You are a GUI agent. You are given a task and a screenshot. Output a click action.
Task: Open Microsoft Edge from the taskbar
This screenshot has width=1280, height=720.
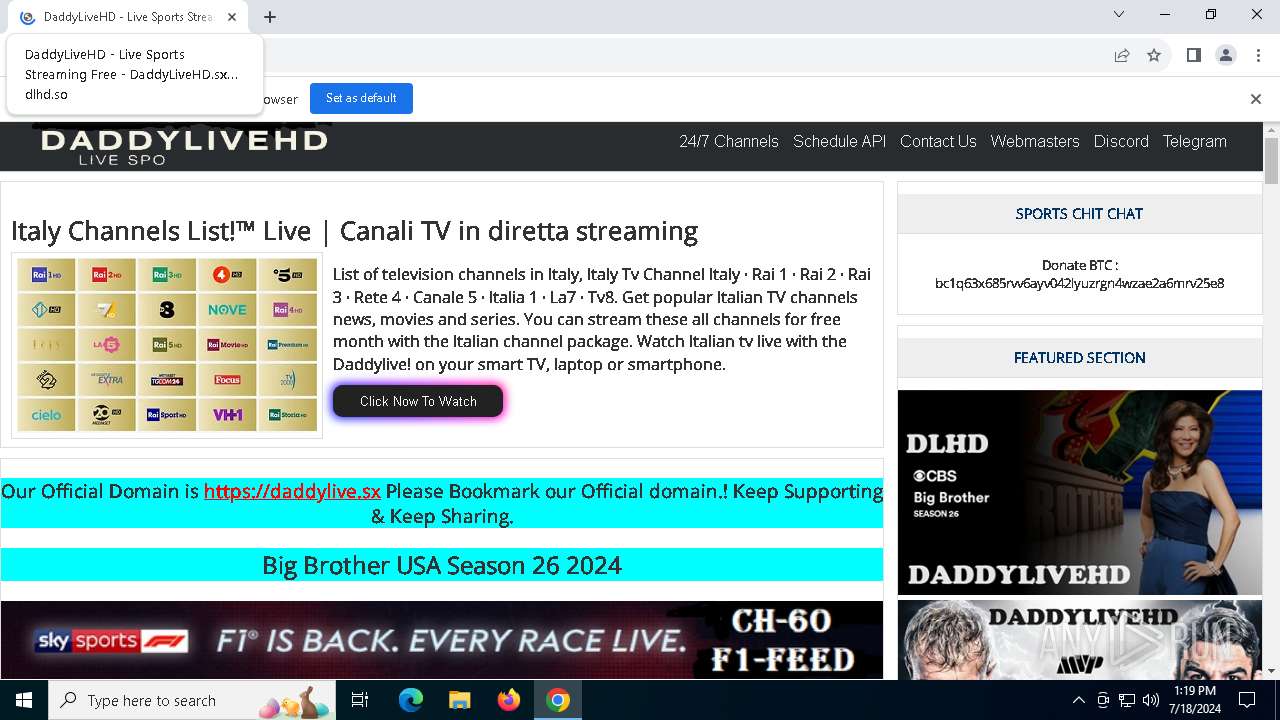coord(411,700)
